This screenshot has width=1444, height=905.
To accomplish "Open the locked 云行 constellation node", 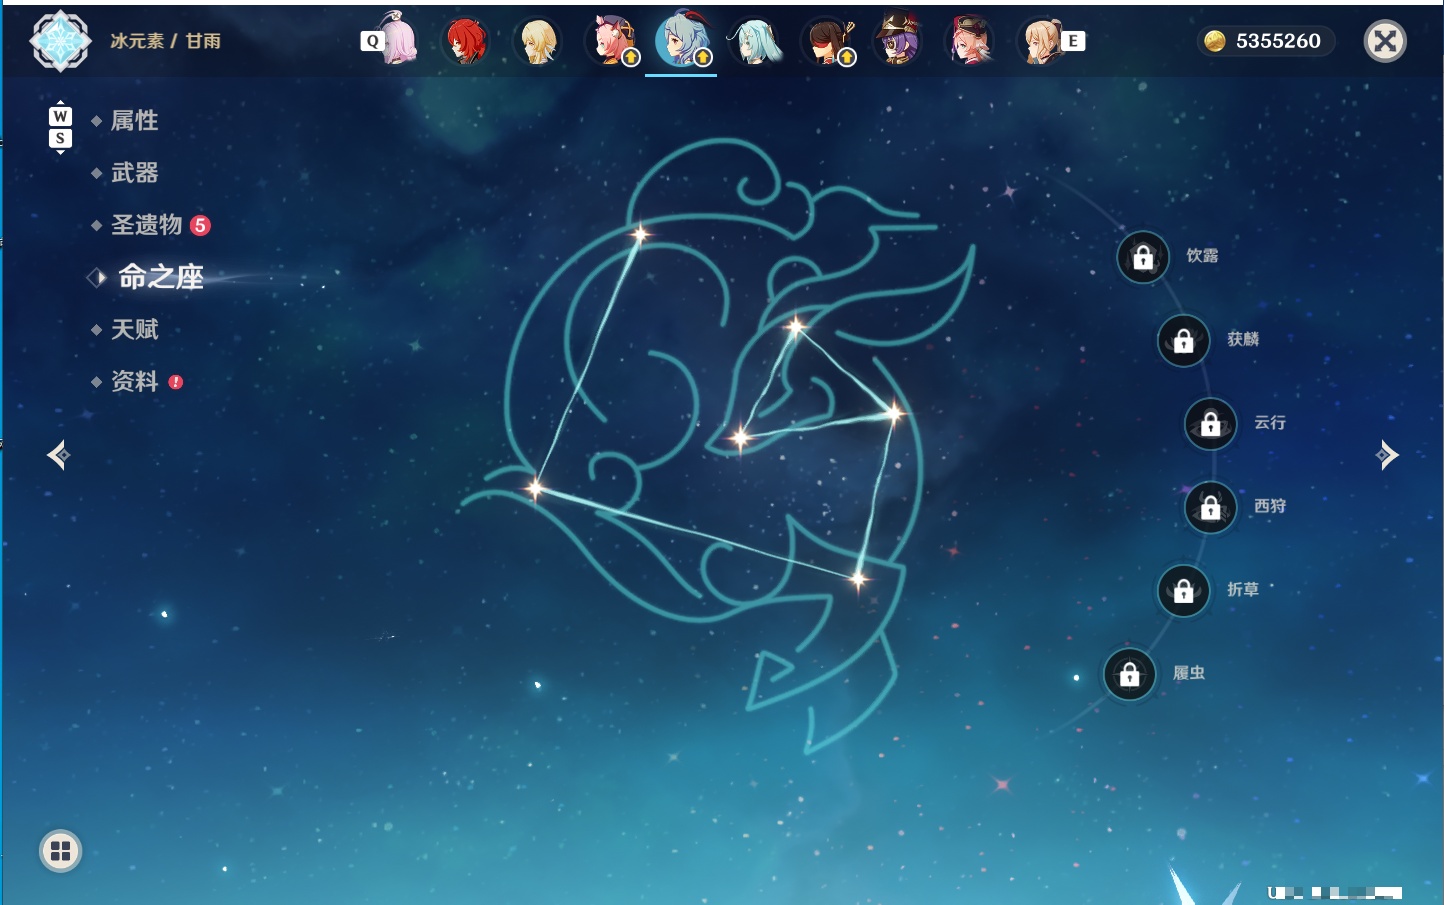I will tap(1211, 424).
